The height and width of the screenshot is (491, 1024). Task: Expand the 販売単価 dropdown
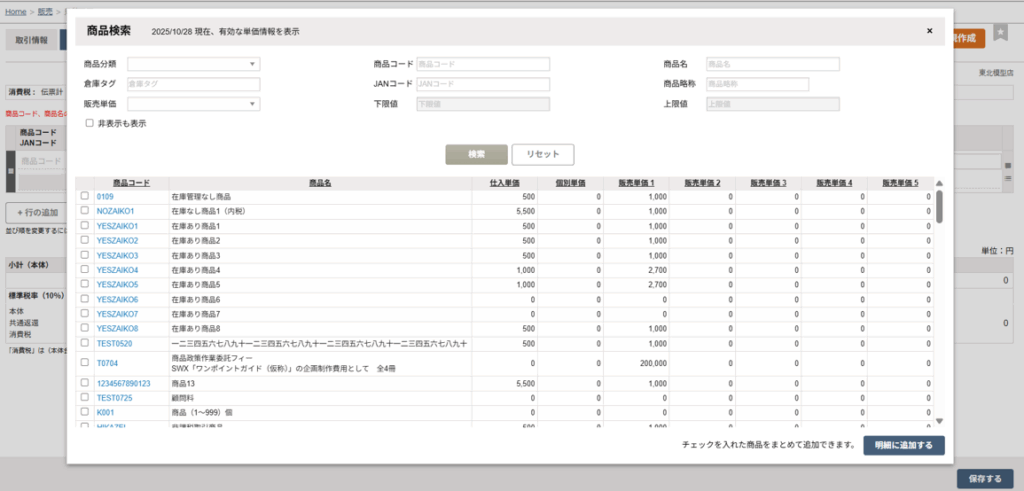point(193,104)
